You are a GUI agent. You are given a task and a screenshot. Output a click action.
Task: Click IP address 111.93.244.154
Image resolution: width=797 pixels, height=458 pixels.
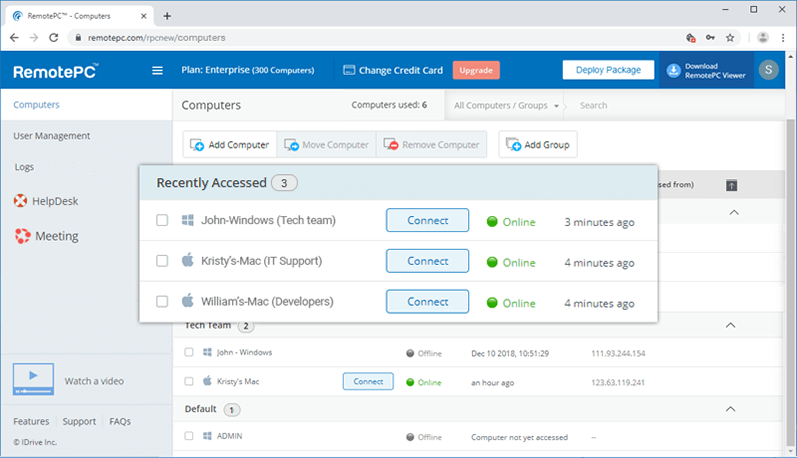point(618,353)
